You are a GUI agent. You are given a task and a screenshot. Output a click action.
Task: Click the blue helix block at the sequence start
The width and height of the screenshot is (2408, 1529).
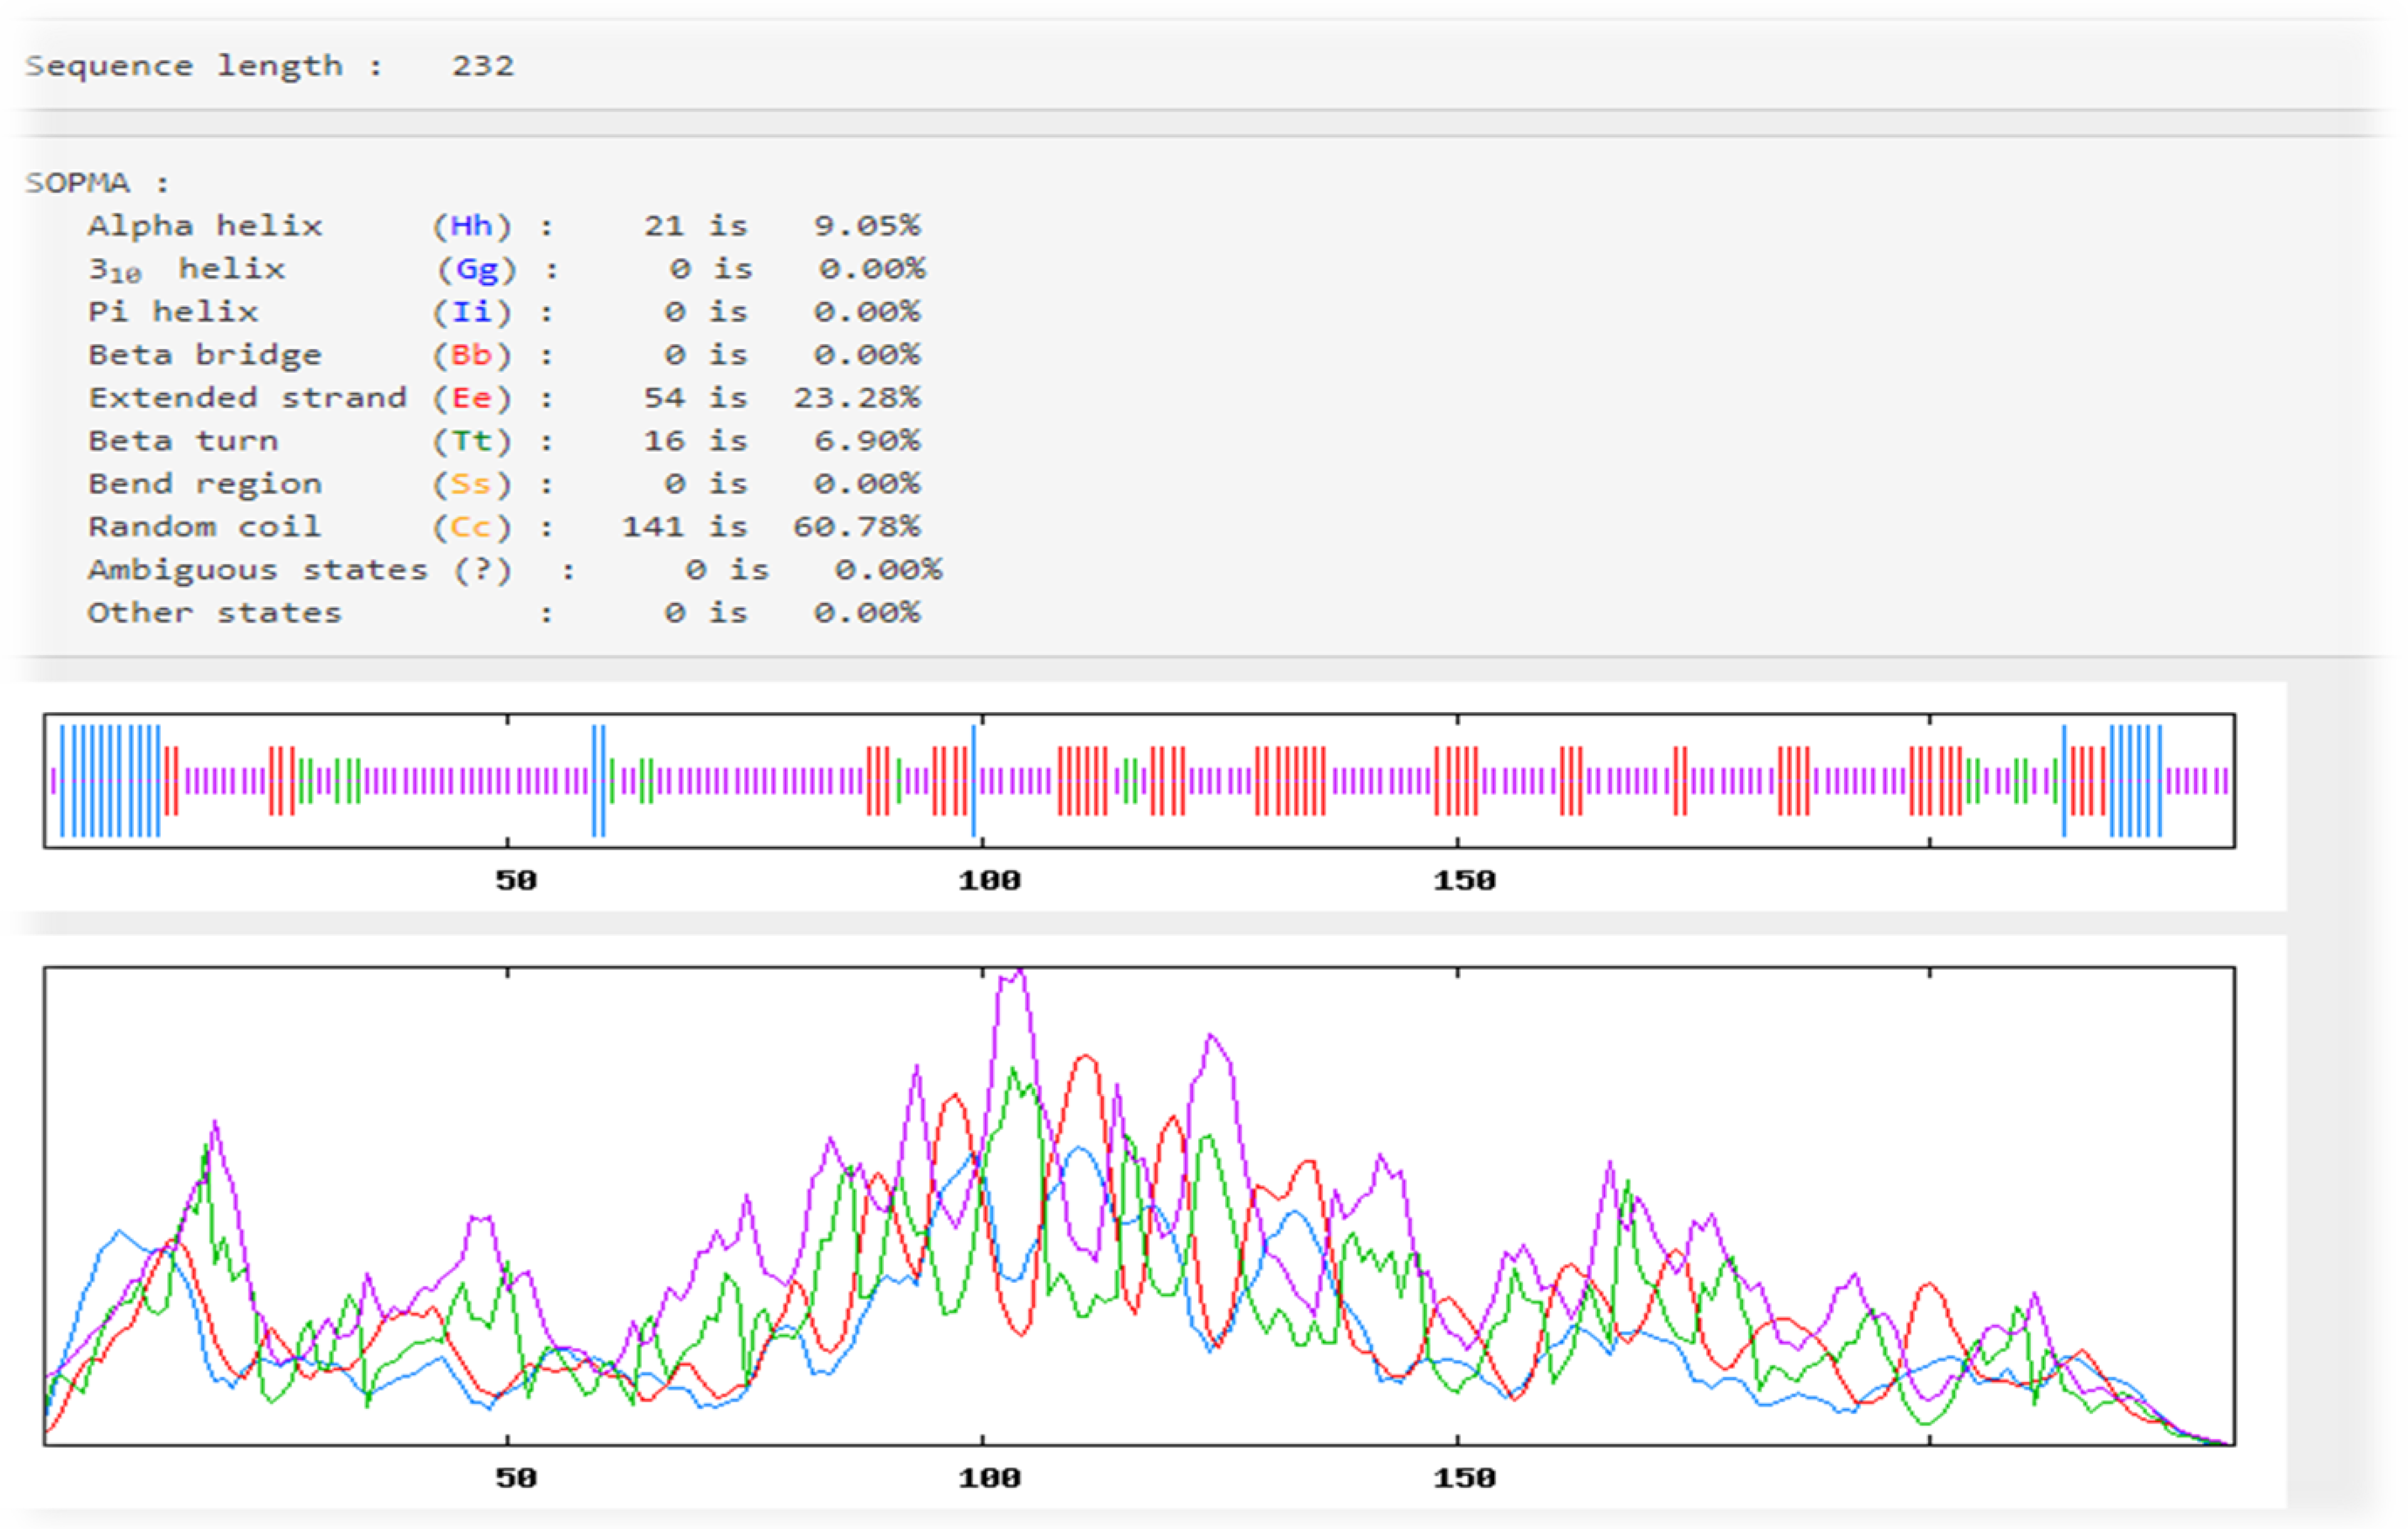[110, 781]
